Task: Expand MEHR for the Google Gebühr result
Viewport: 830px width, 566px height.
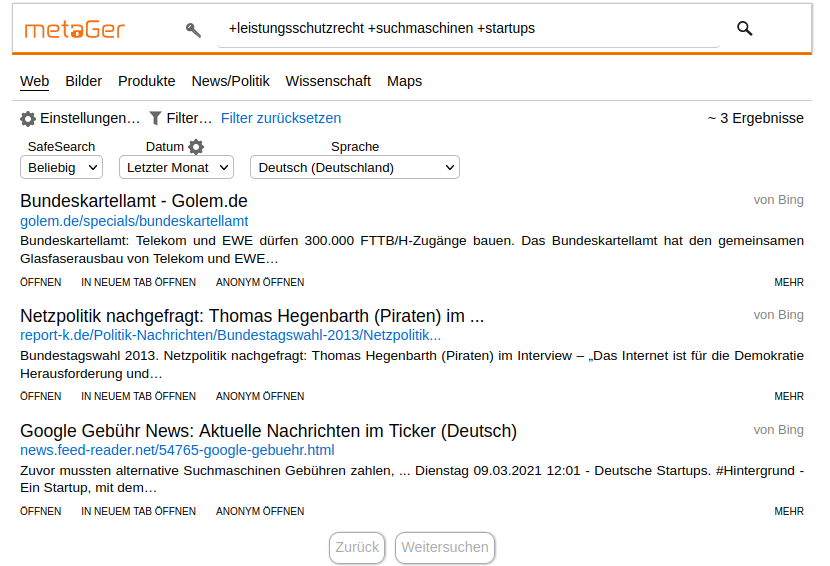Action: [789, 511]
